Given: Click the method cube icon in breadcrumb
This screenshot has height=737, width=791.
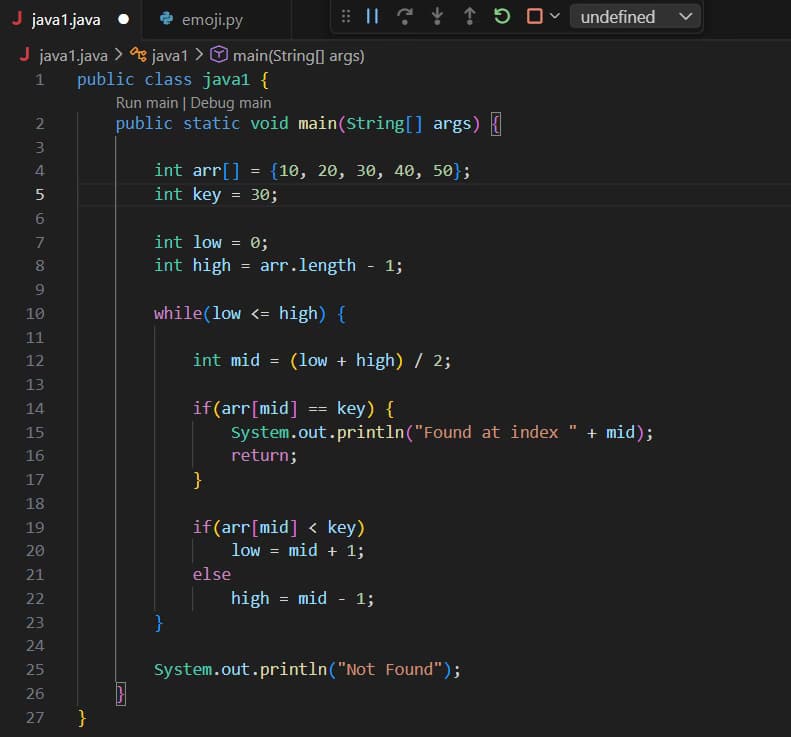Looking at the screenshot, I should (x=219, y=54).
